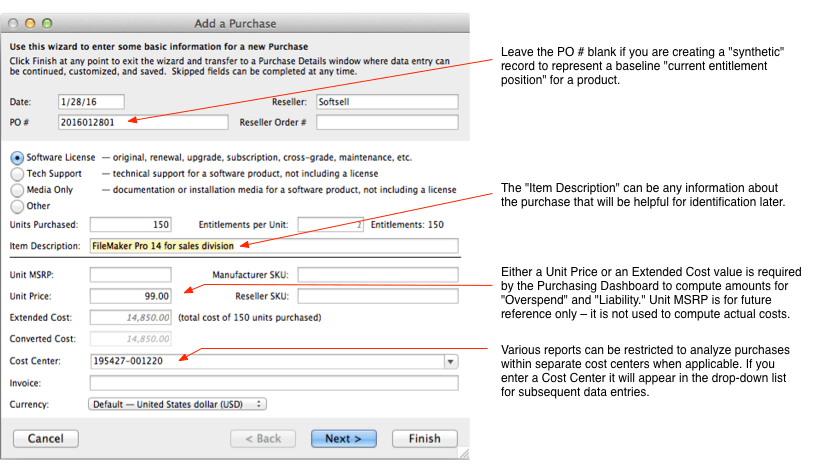The image size is (816, 471).
Task: Choose the Tech Support radio option
Action: tap(17, 174)
